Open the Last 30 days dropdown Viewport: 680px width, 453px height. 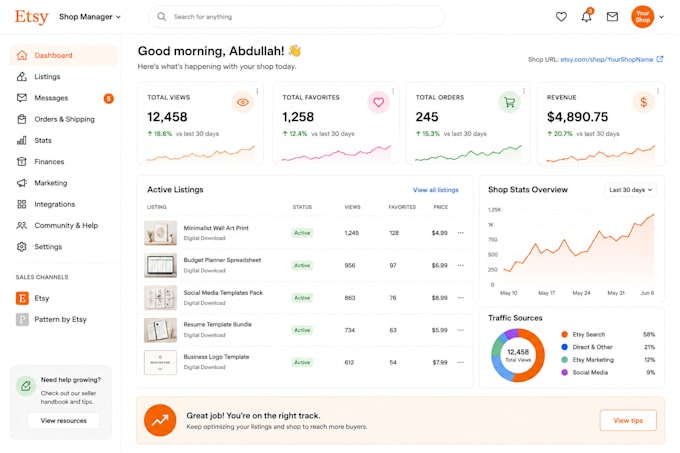[630, 190]
